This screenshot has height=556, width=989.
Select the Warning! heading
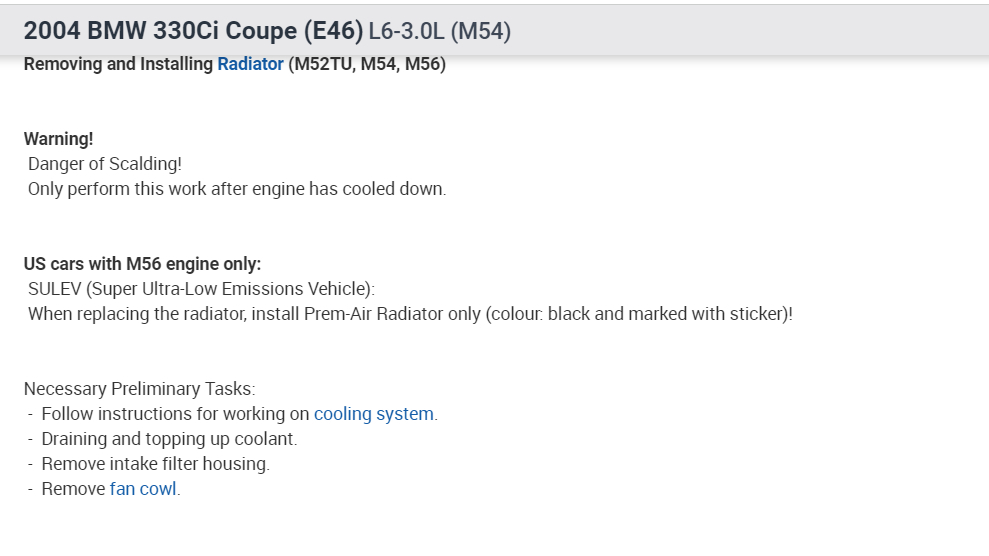click(58, 139)
